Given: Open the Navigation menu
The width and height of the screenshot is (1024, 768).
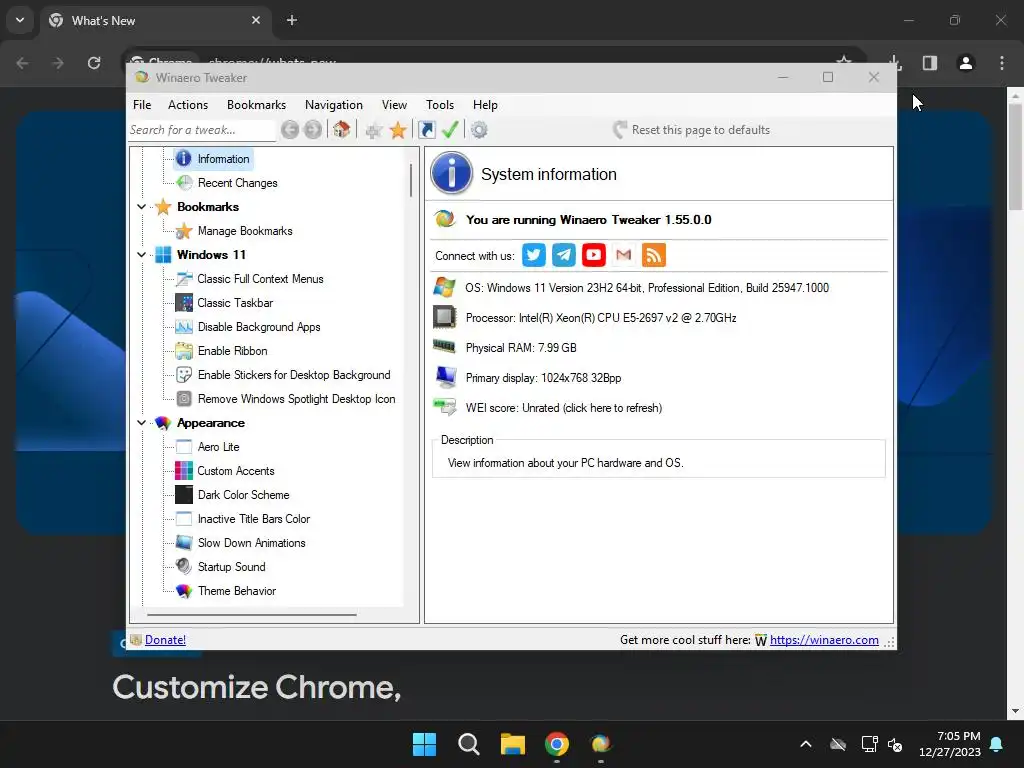Looking at the screenshot, I should pos(334,104).
